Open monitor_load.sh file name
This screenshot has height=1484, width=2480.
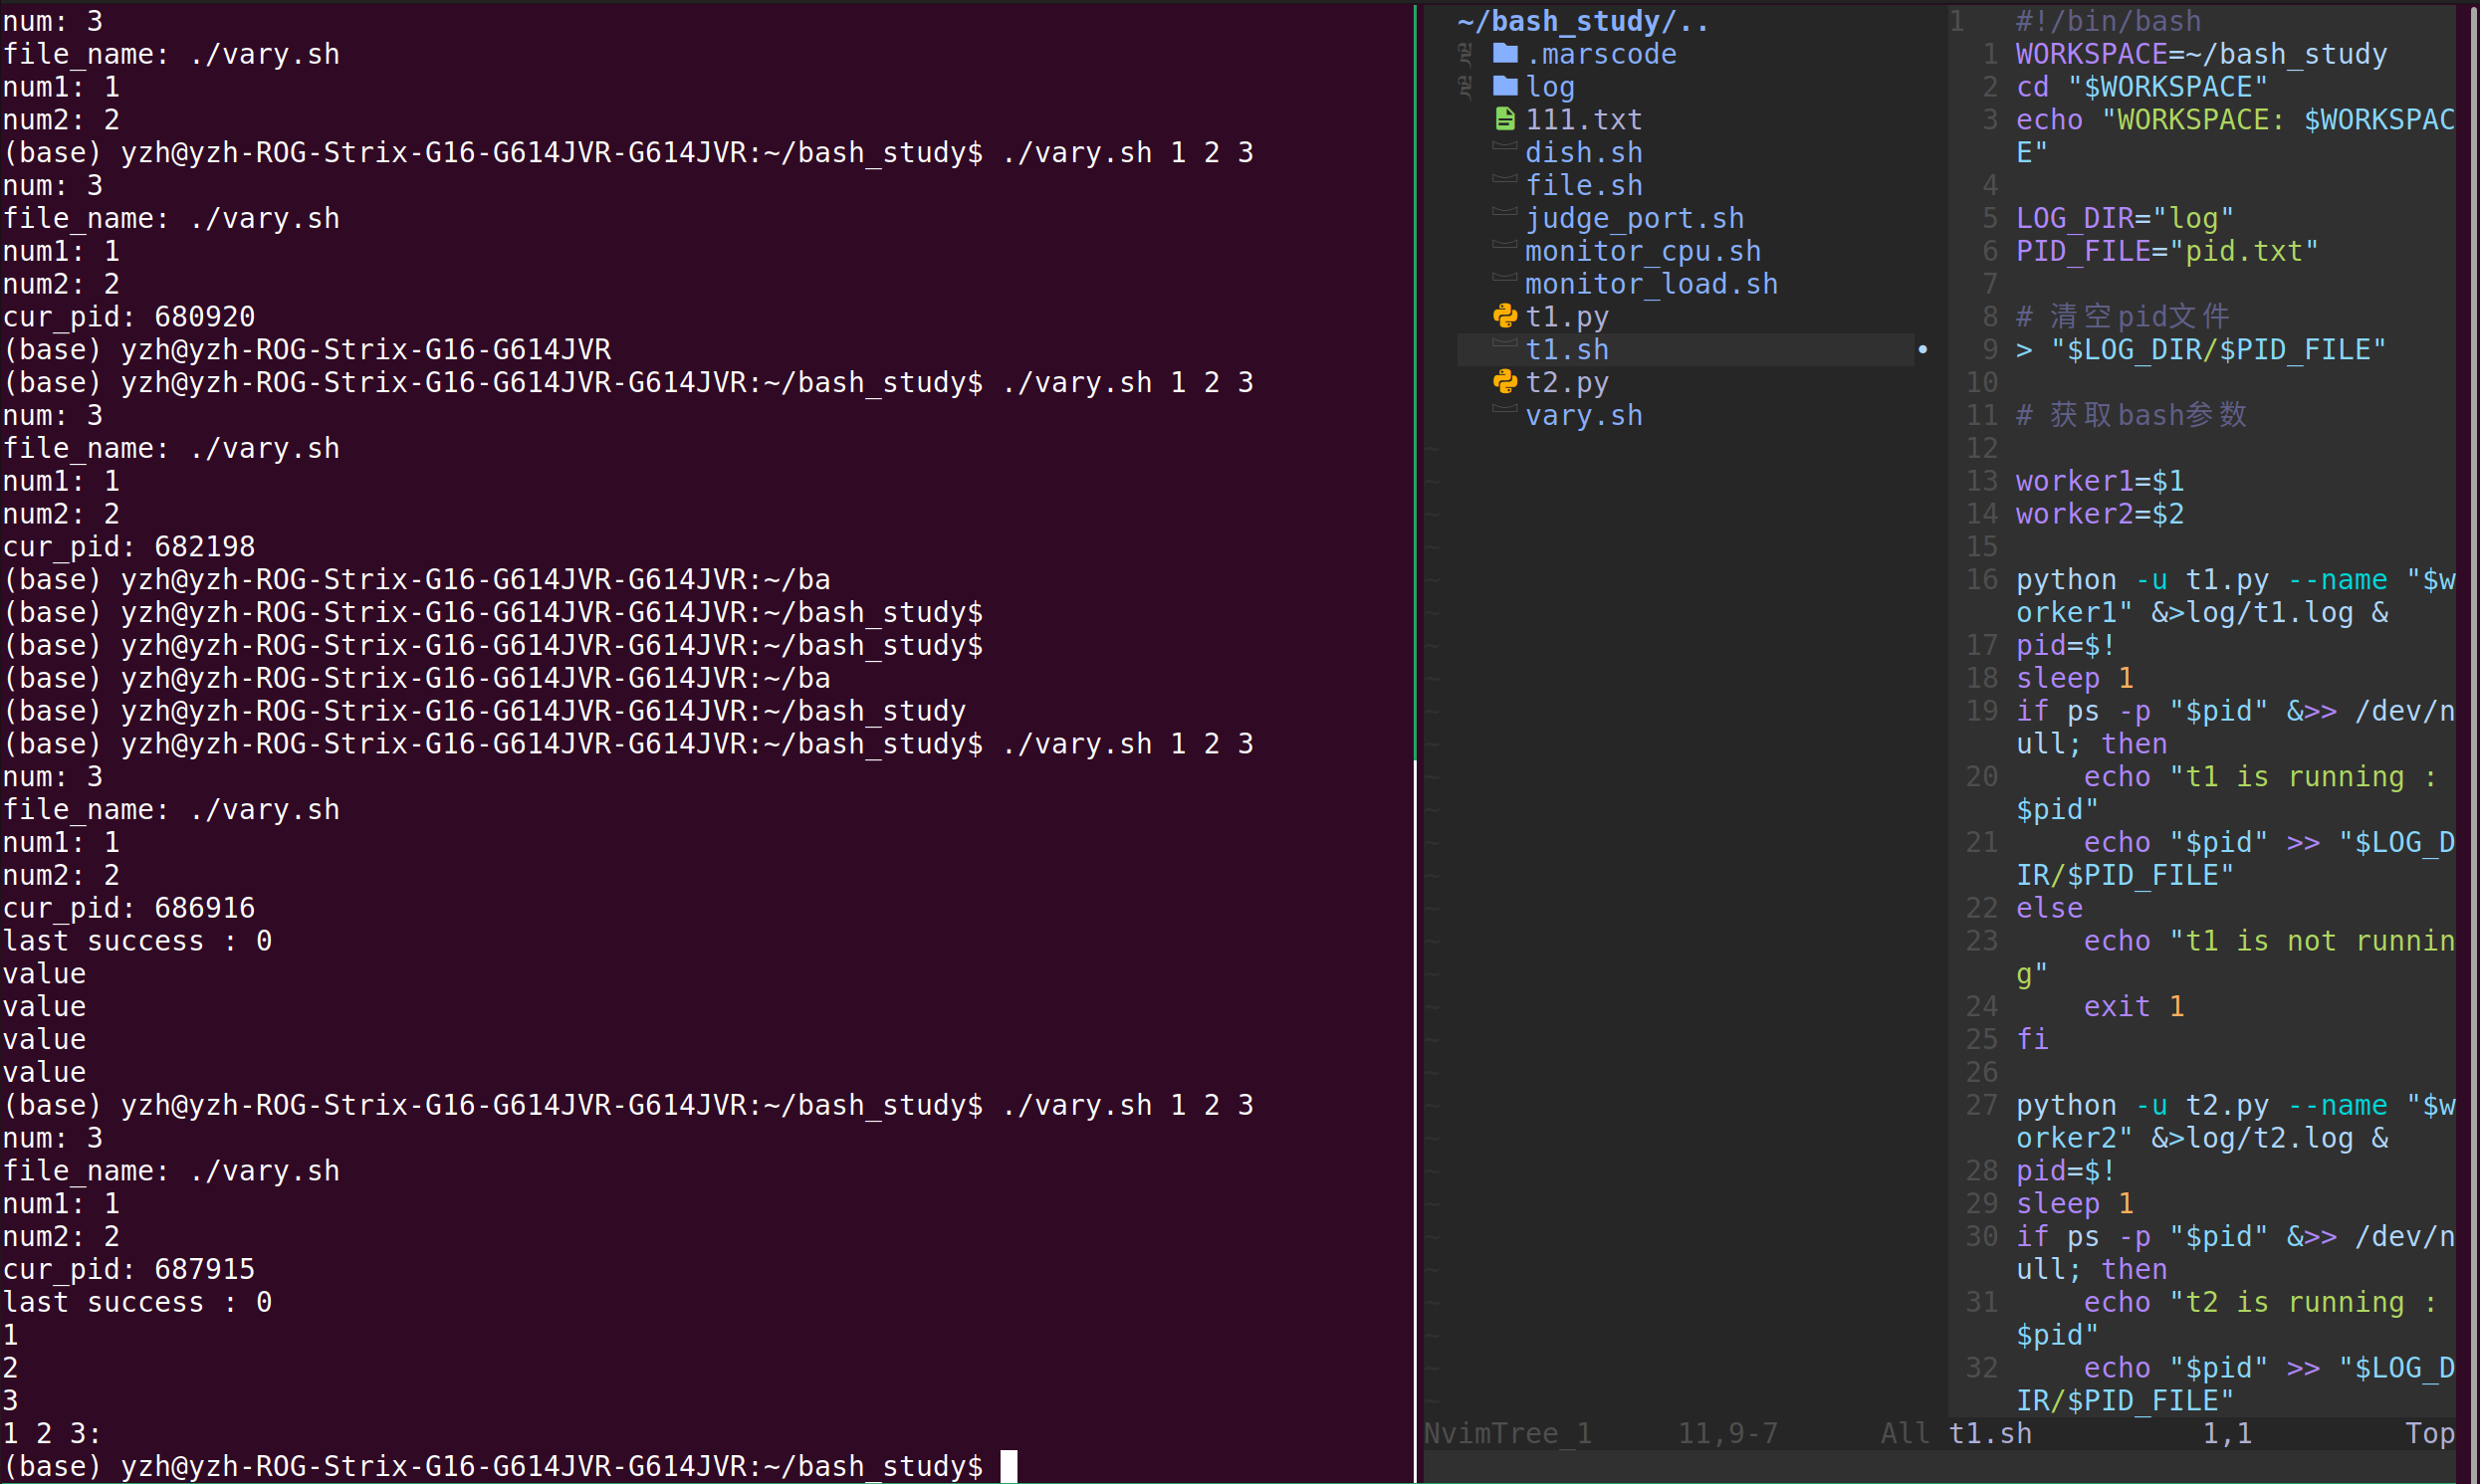pyautogui.click(x=1652, y=284)
